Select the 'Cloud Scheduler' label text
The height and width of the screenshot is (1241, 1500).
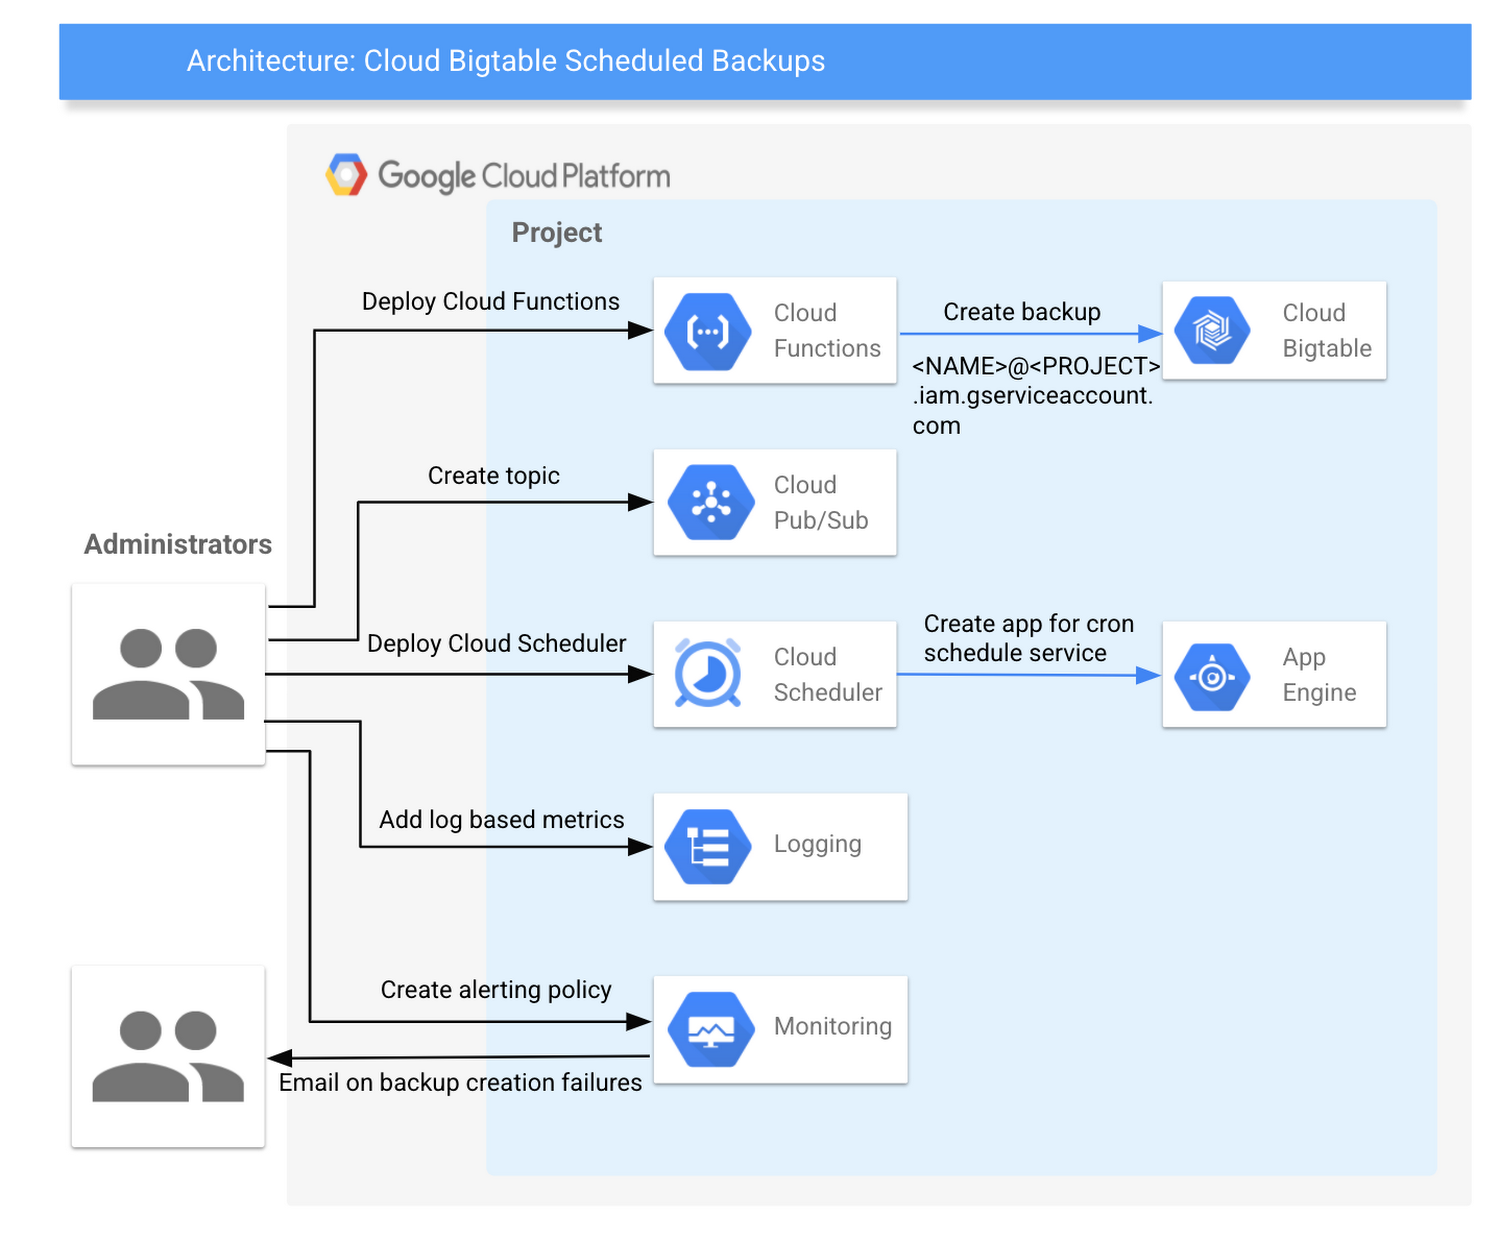click(828, 674)
